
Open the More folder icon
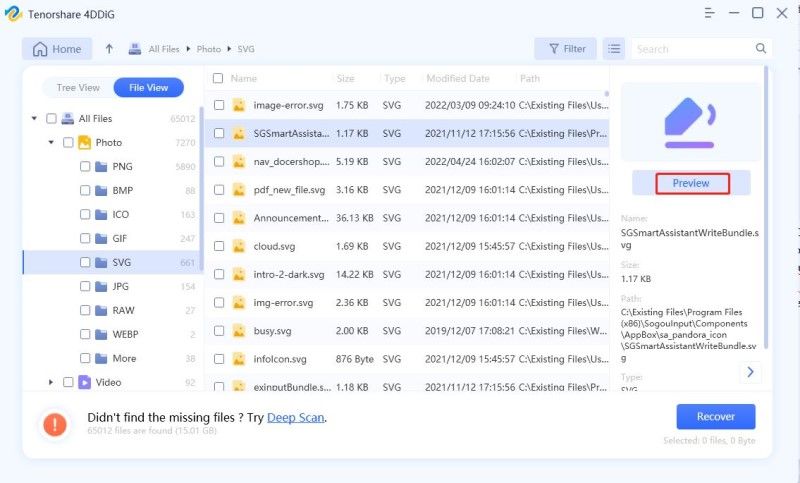click(101, 358)
